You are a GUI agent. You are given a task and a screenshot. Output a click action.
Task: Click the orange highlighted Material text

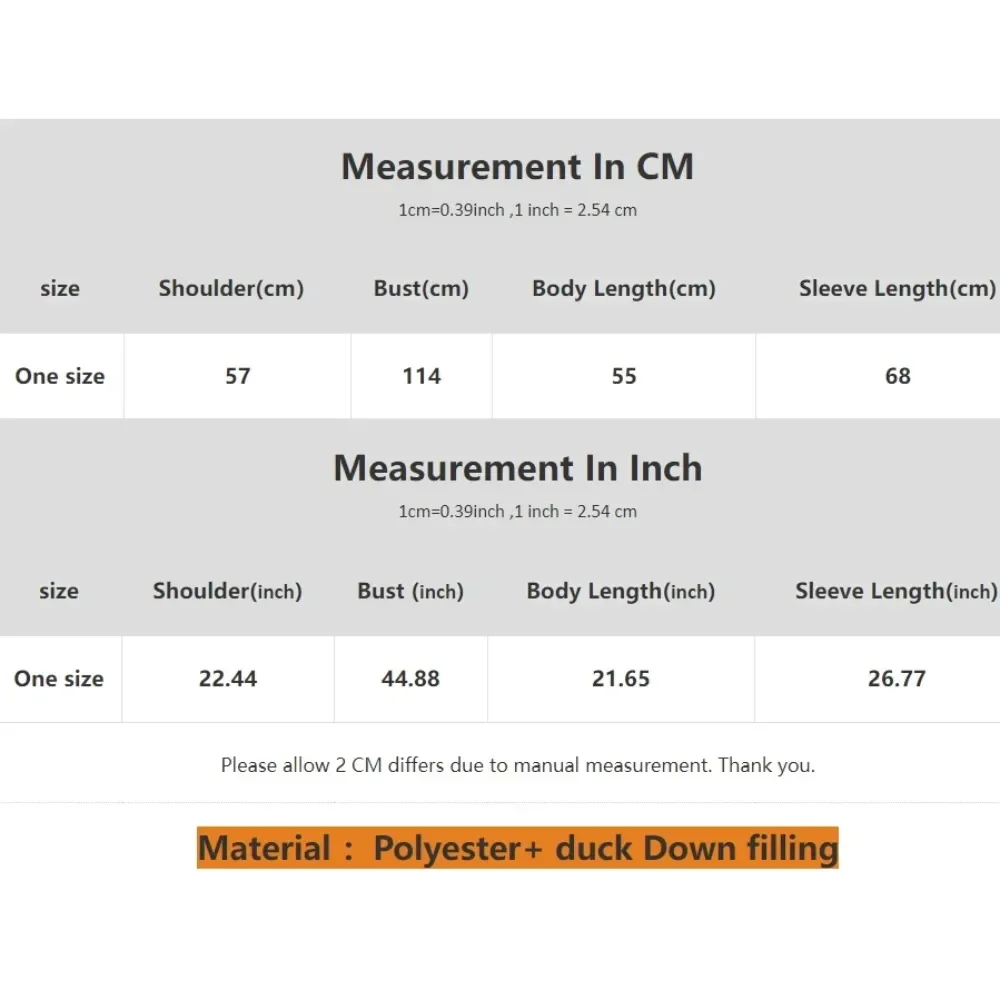click(517, 848)
